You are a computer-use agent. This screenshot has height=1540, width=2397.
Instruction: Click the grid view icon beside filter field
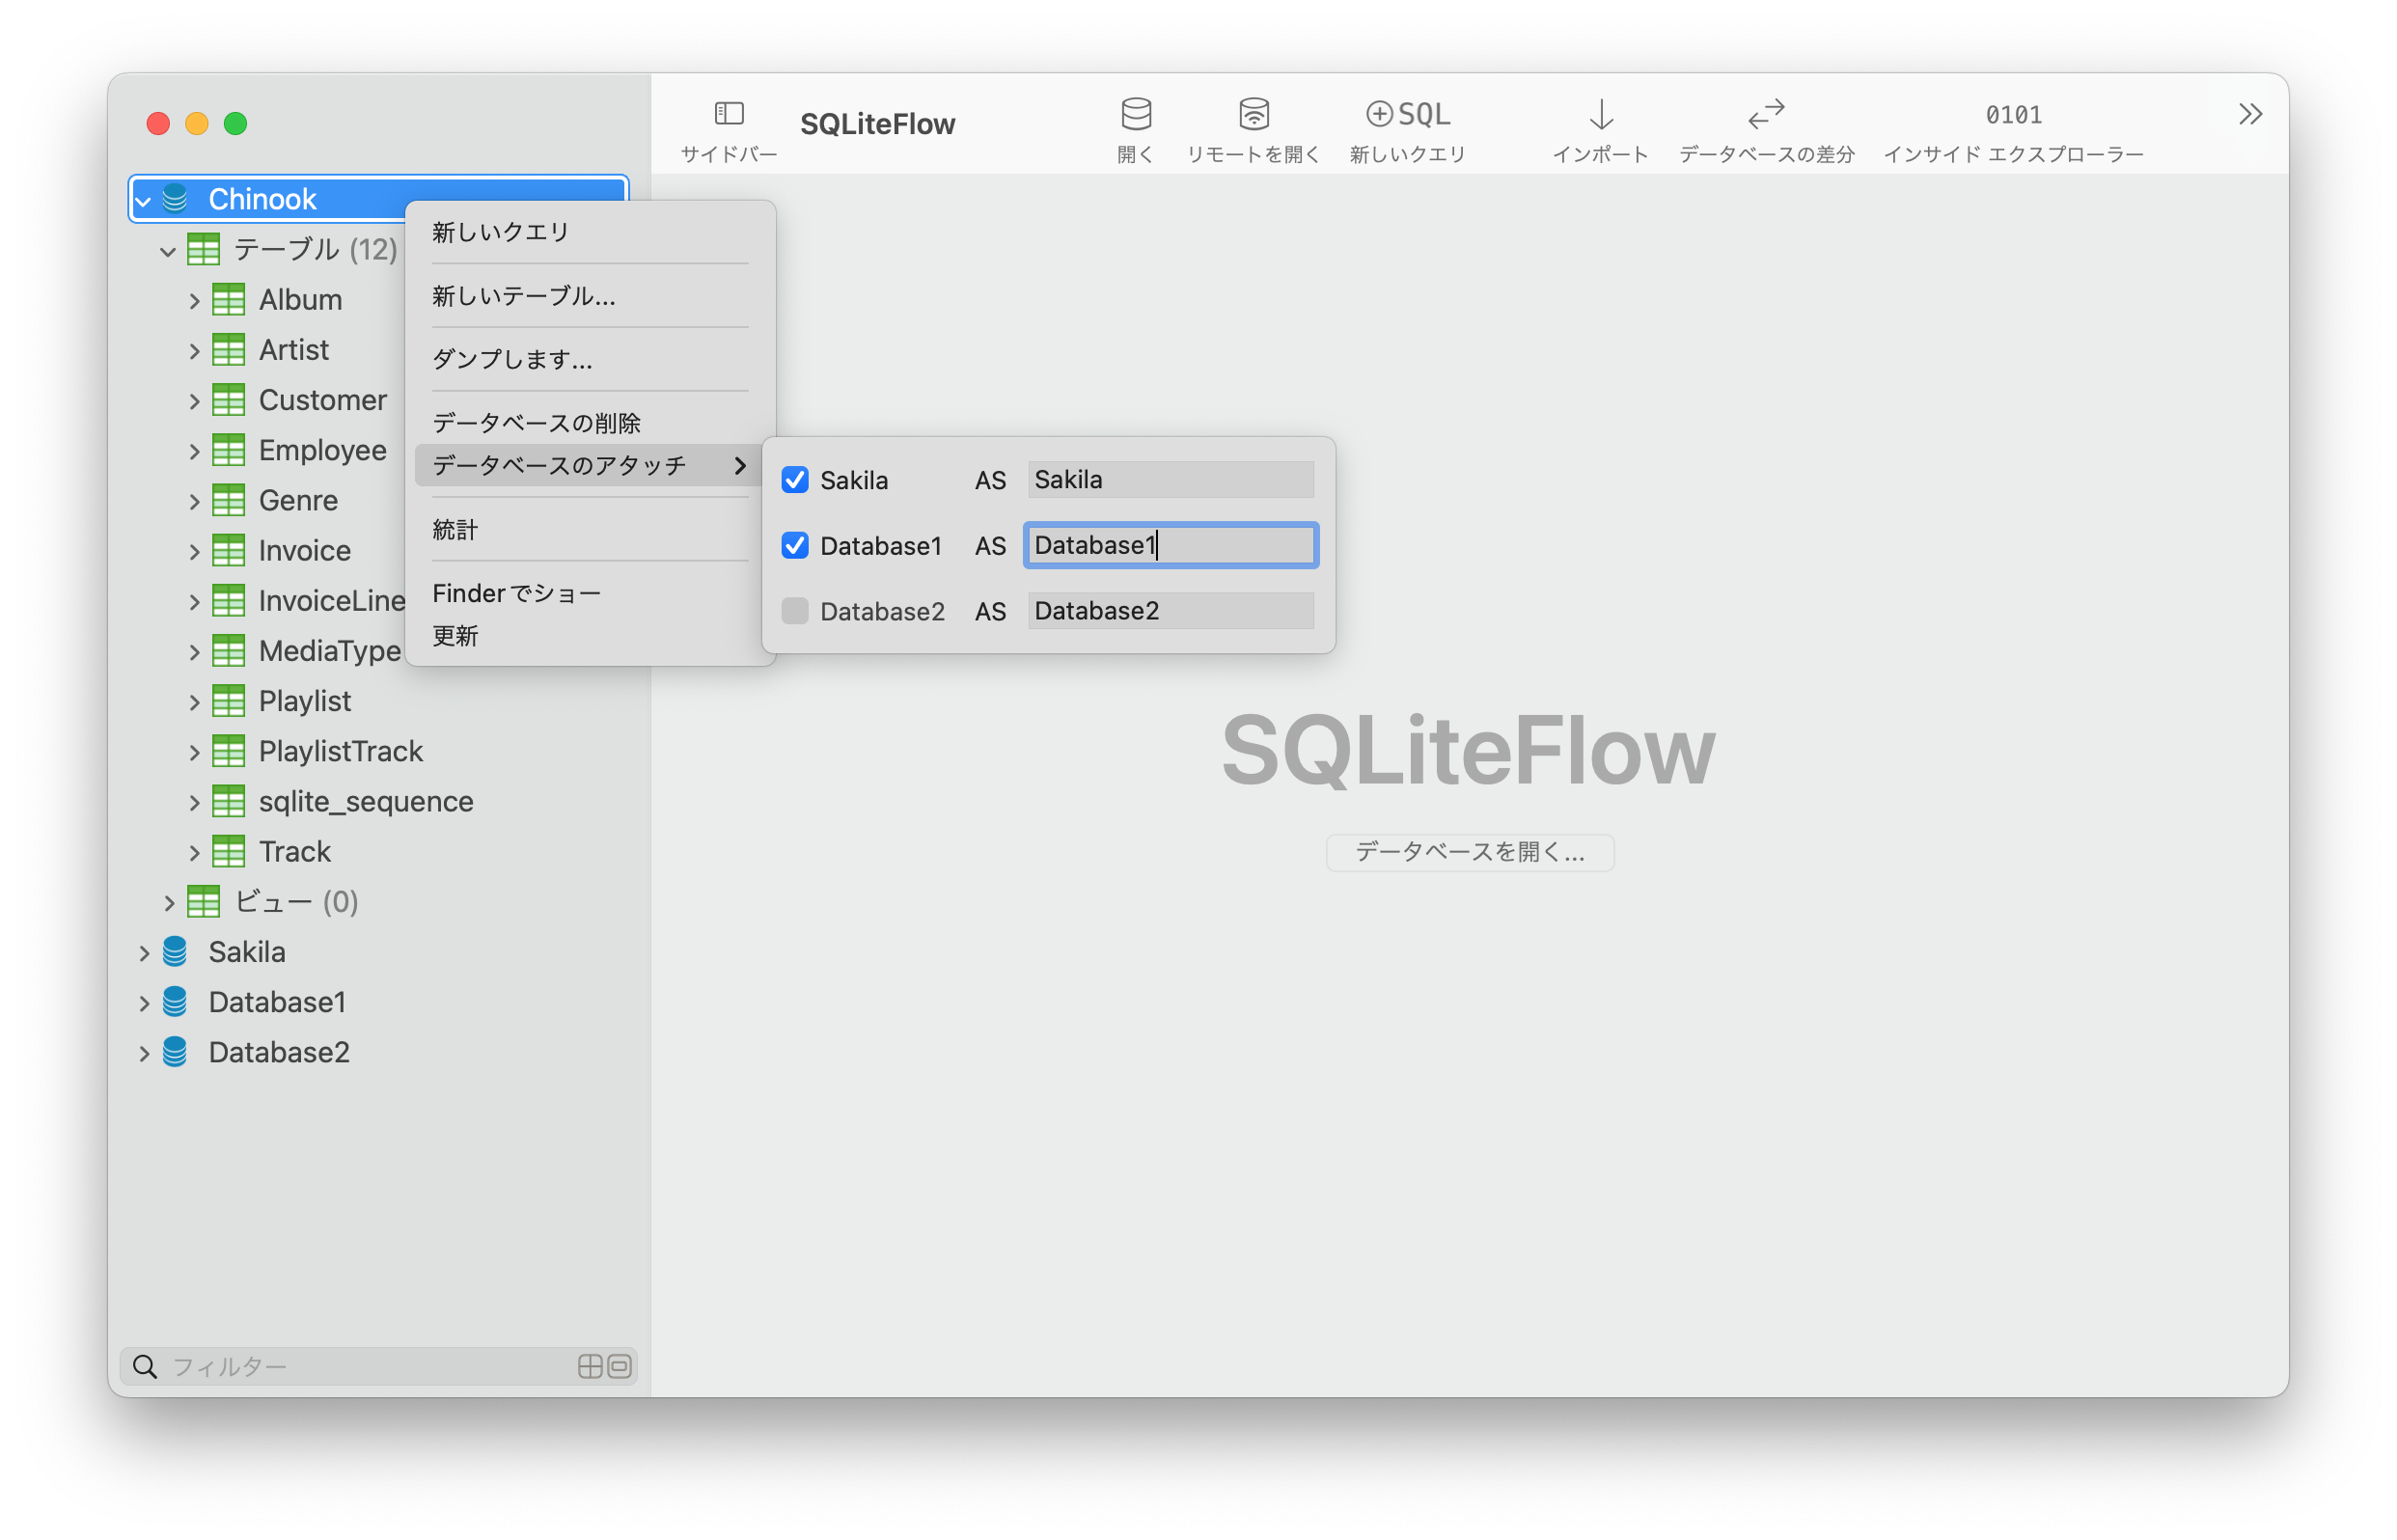[590, 1366]
